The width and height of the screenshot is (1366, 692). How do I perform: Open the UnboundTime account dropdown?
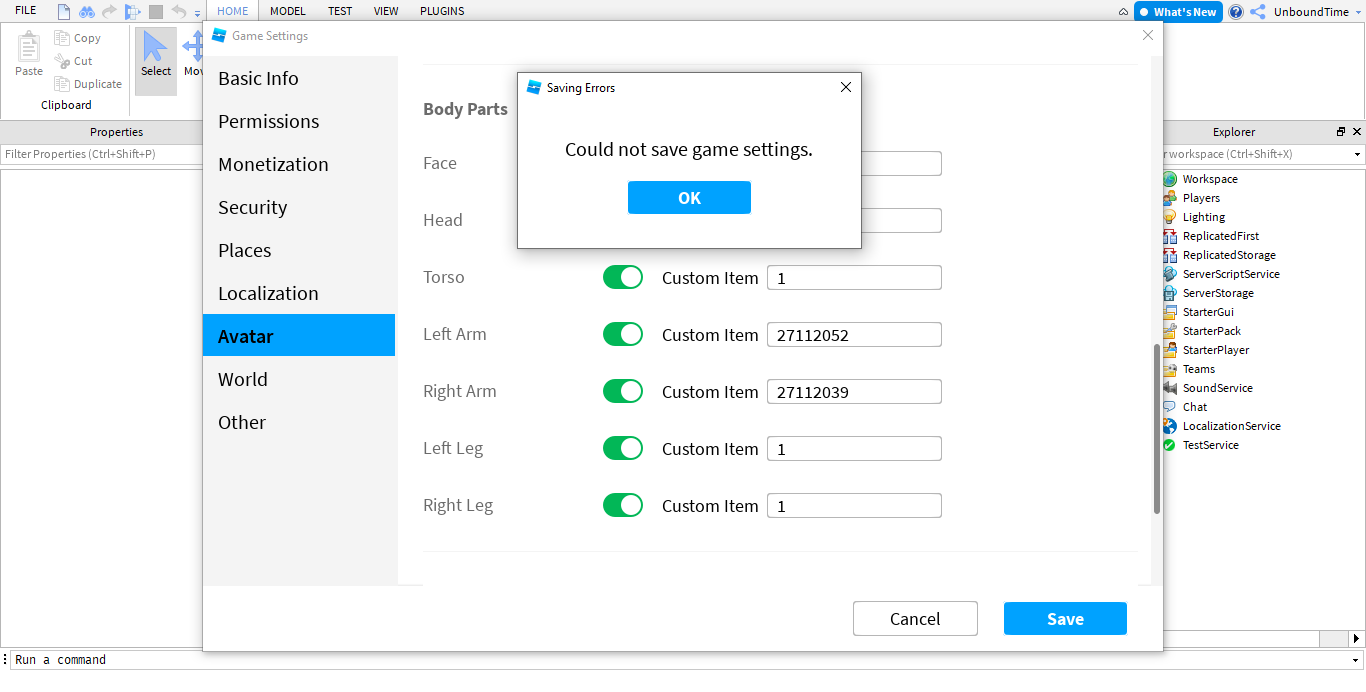coord(1310,12)
